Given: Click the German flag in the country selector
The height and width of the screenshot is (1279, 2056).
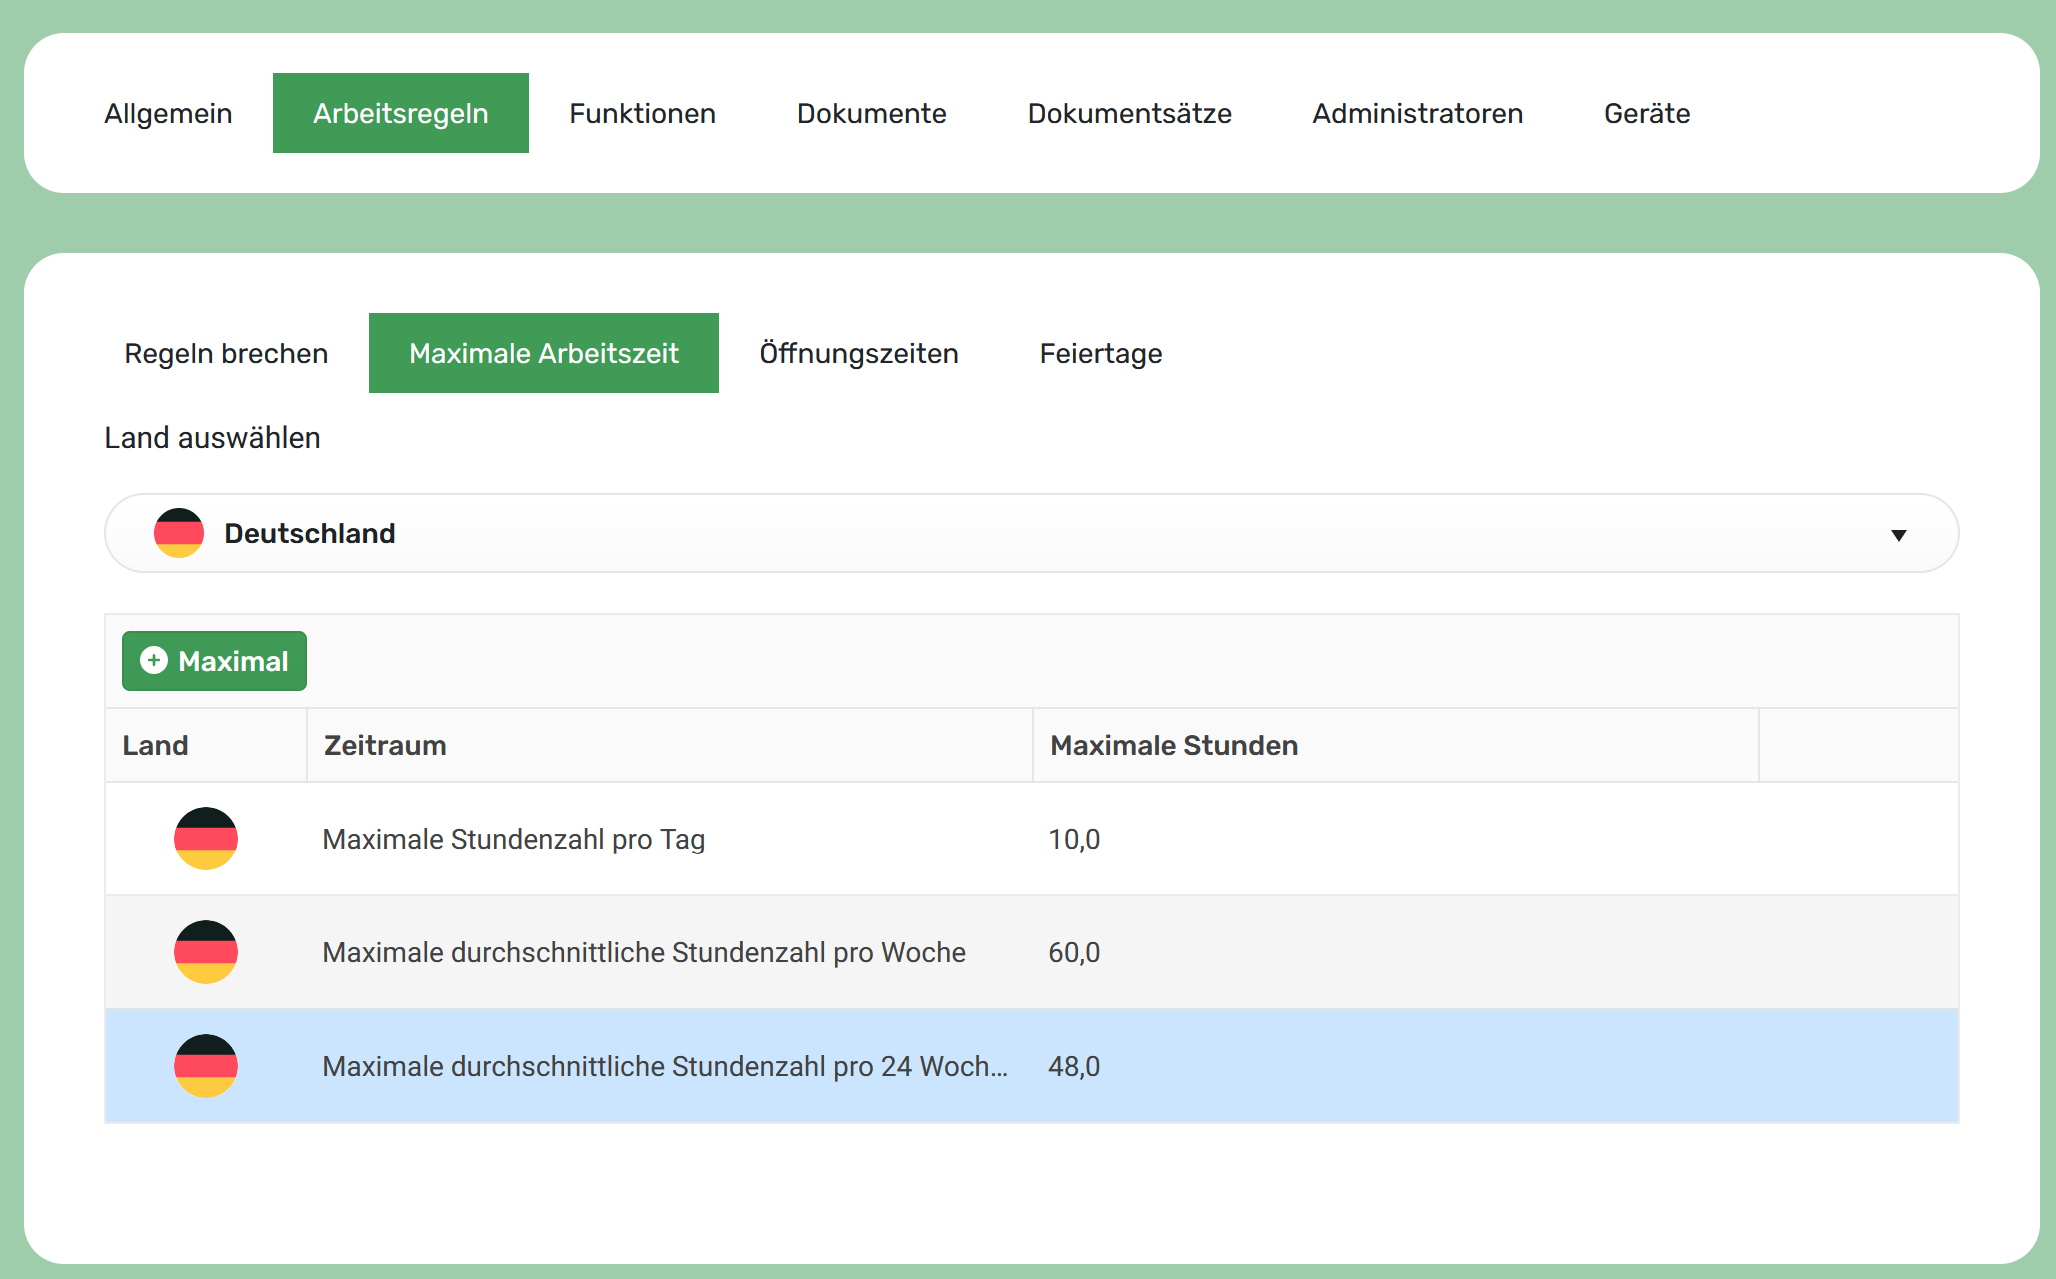Looking at the screenshot, I should [x=178, y=533].
